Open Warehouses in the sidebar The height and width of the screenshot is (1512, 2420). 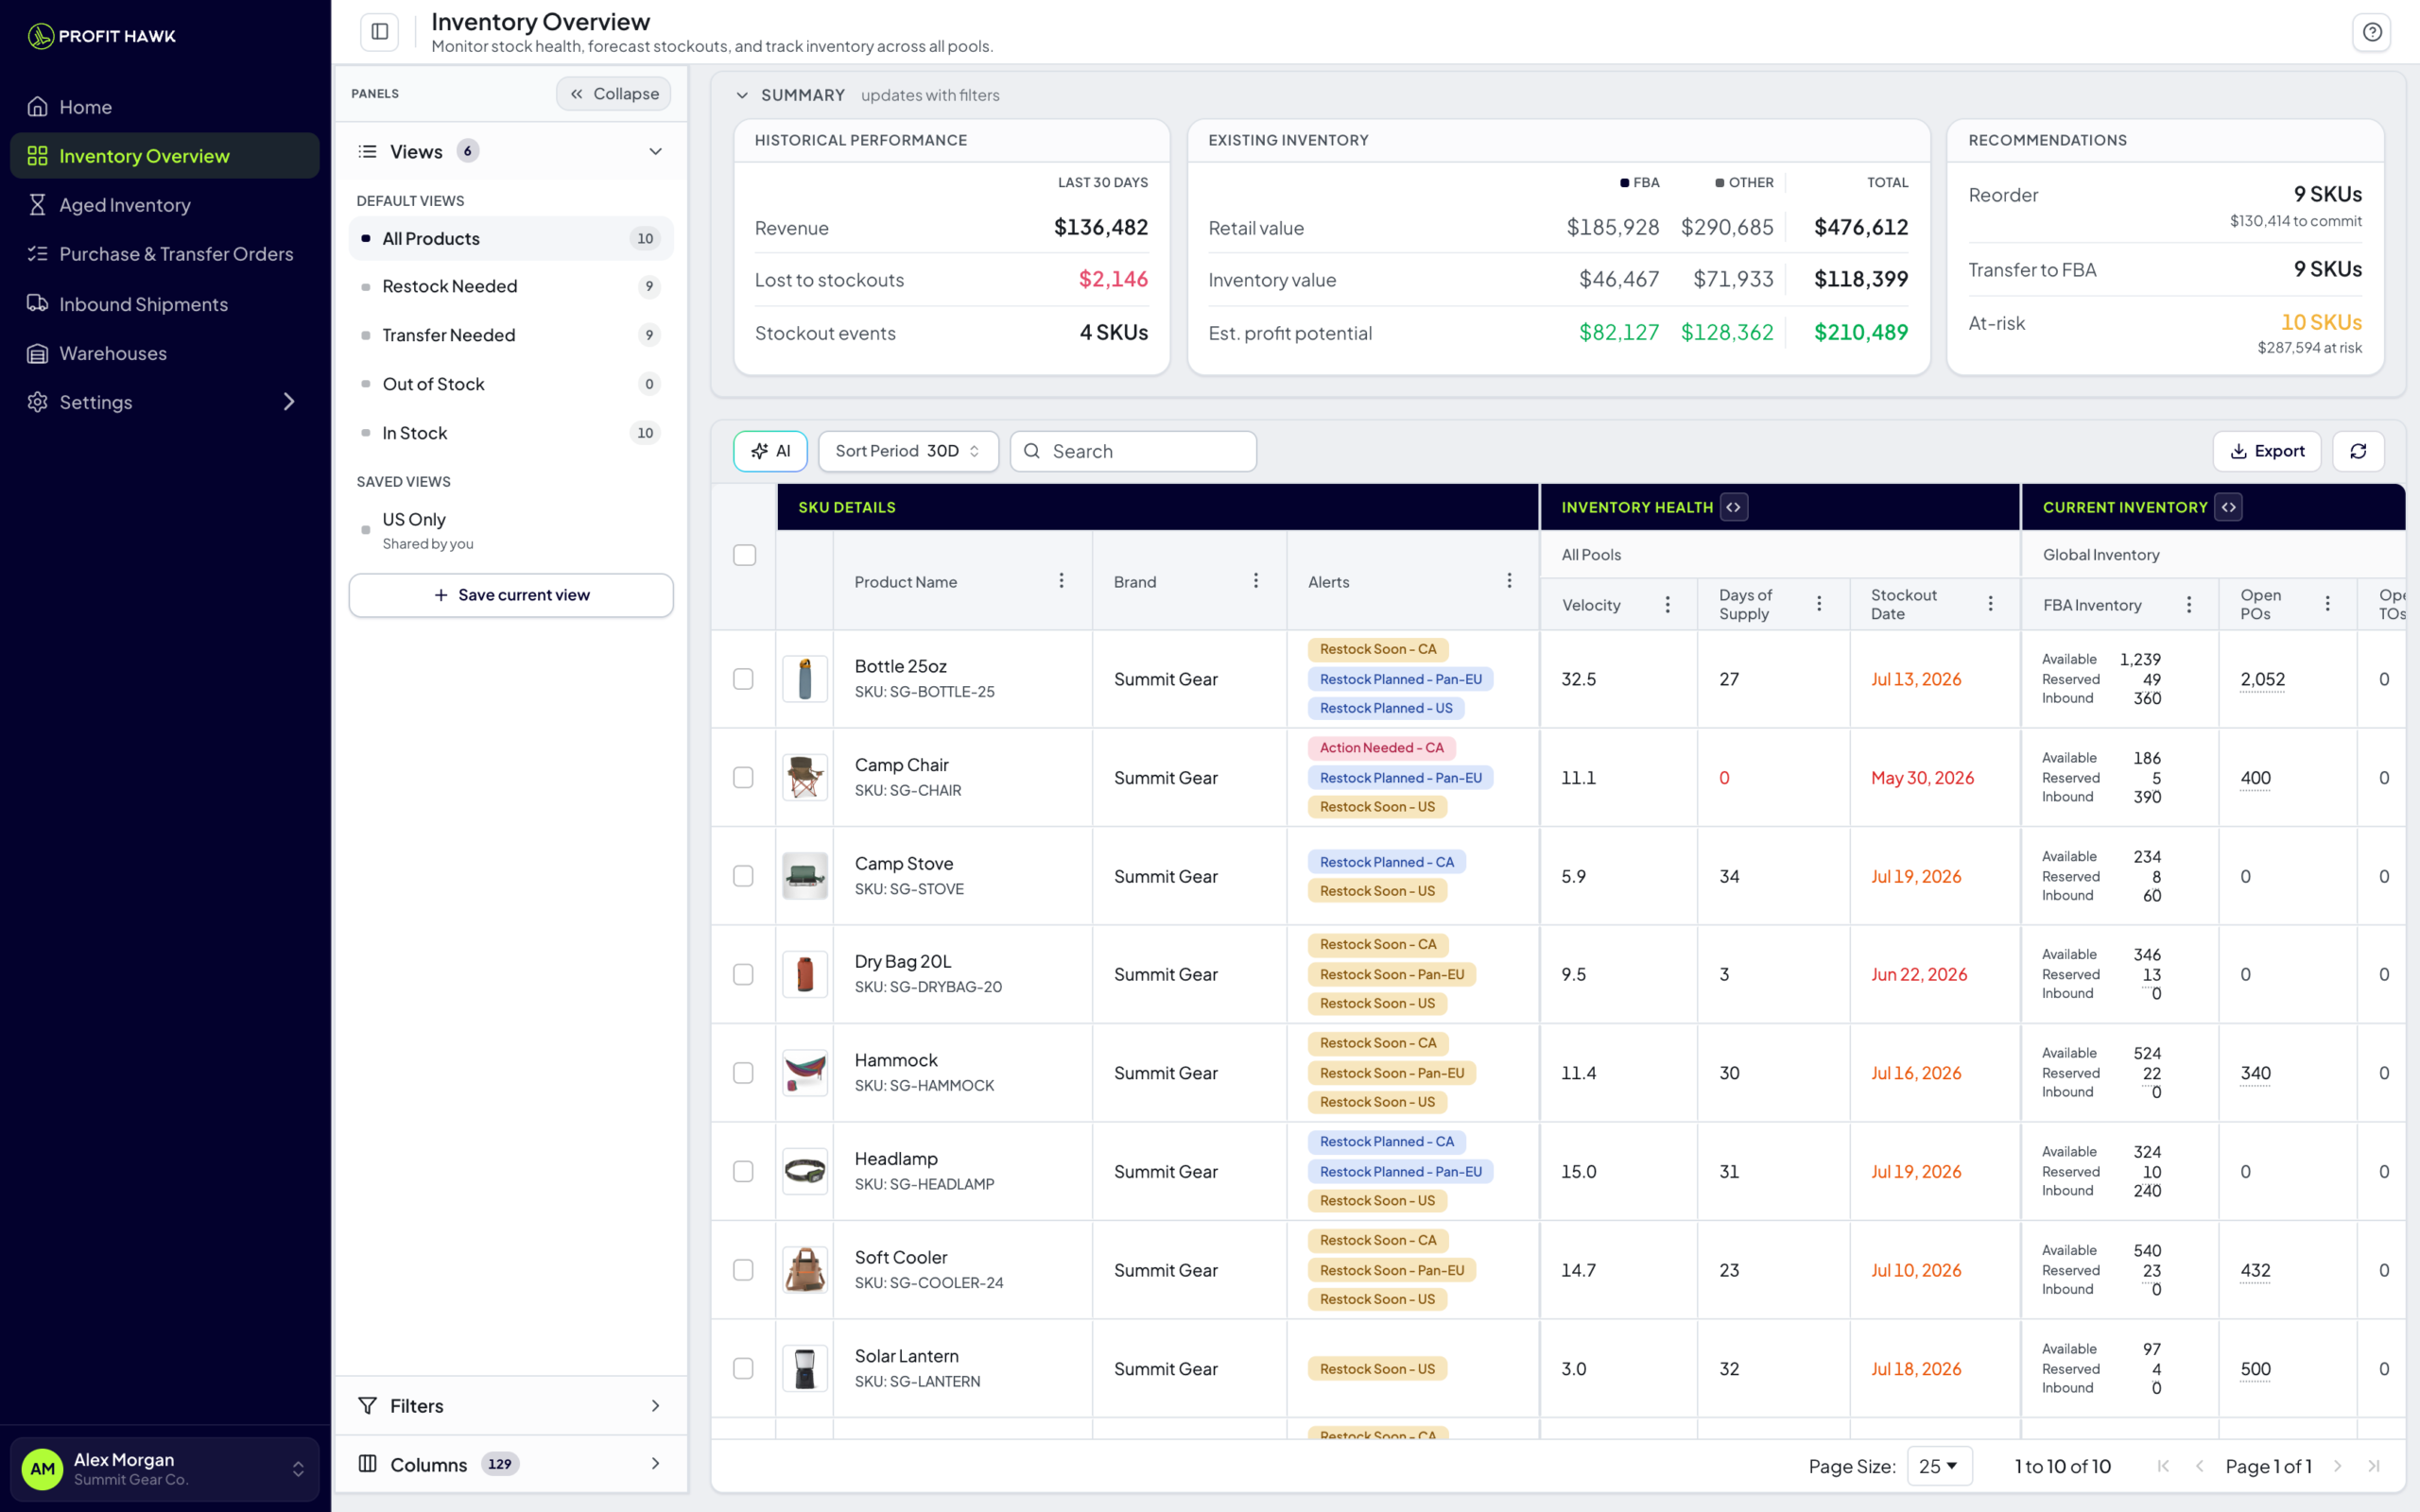(165, 353)
